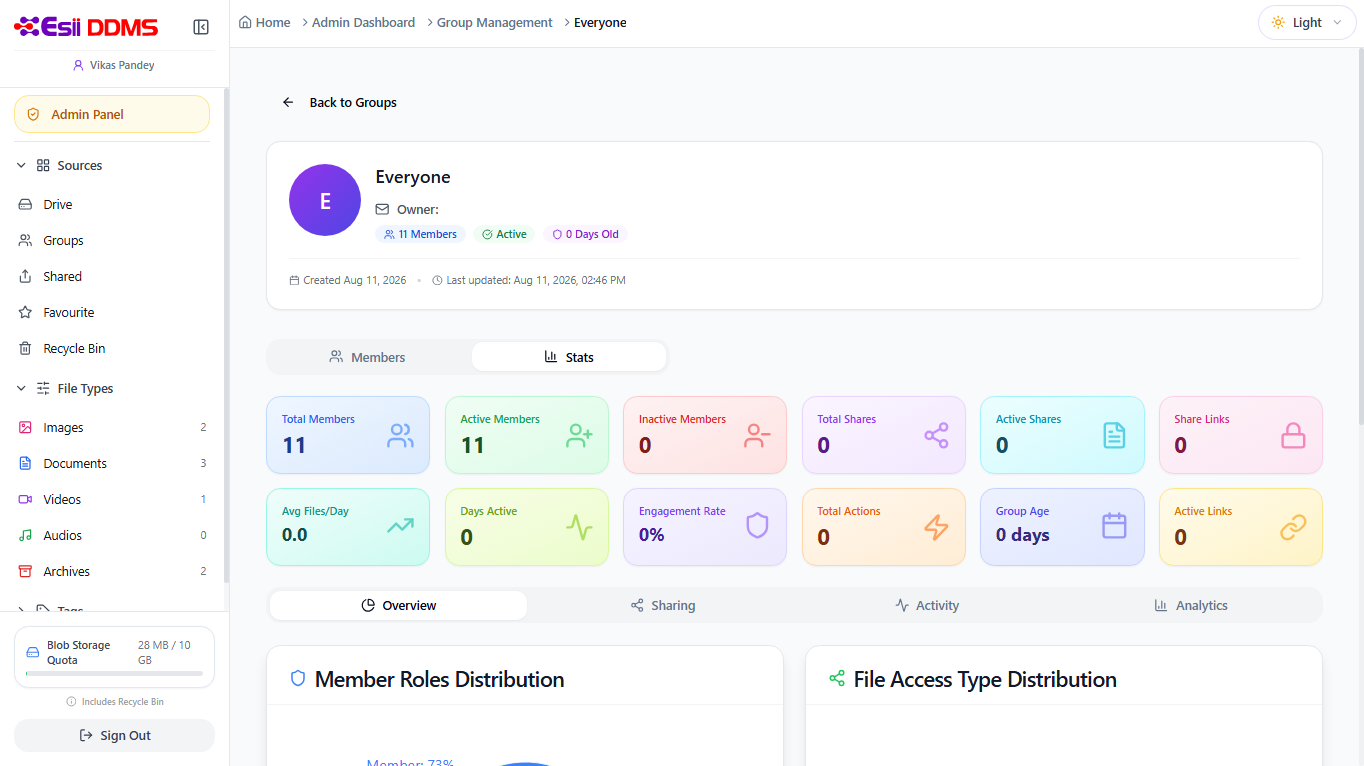Viewport: 1364px width, 766px height.
Task: Open the Admin Panel button
Action: click(x=112, y=114)
